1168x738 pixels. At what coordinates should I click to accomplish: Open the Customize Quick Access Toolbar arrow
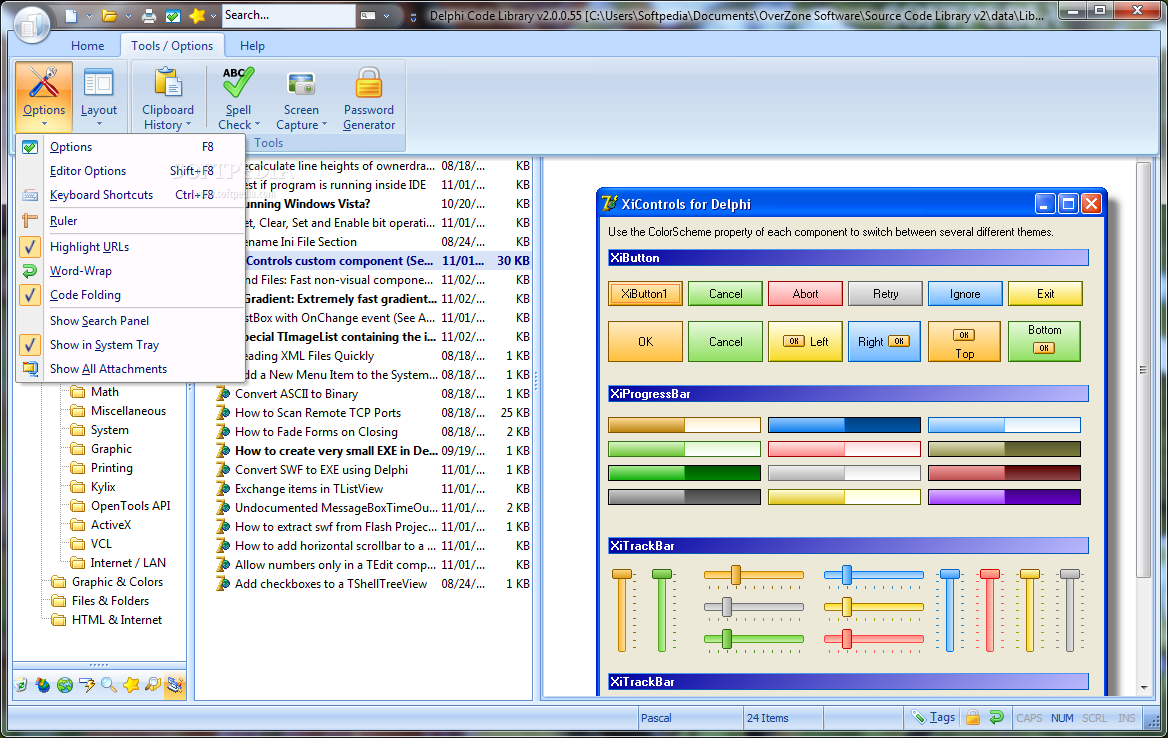click(x=413, y=16)
